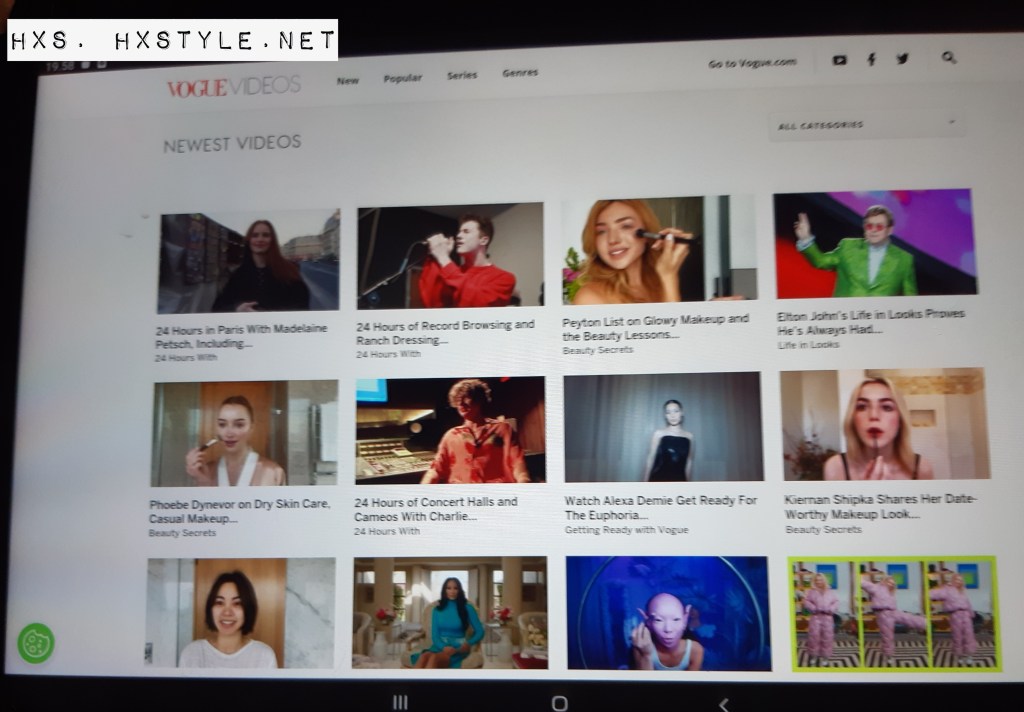Open the New menu item

coord(347,80)
